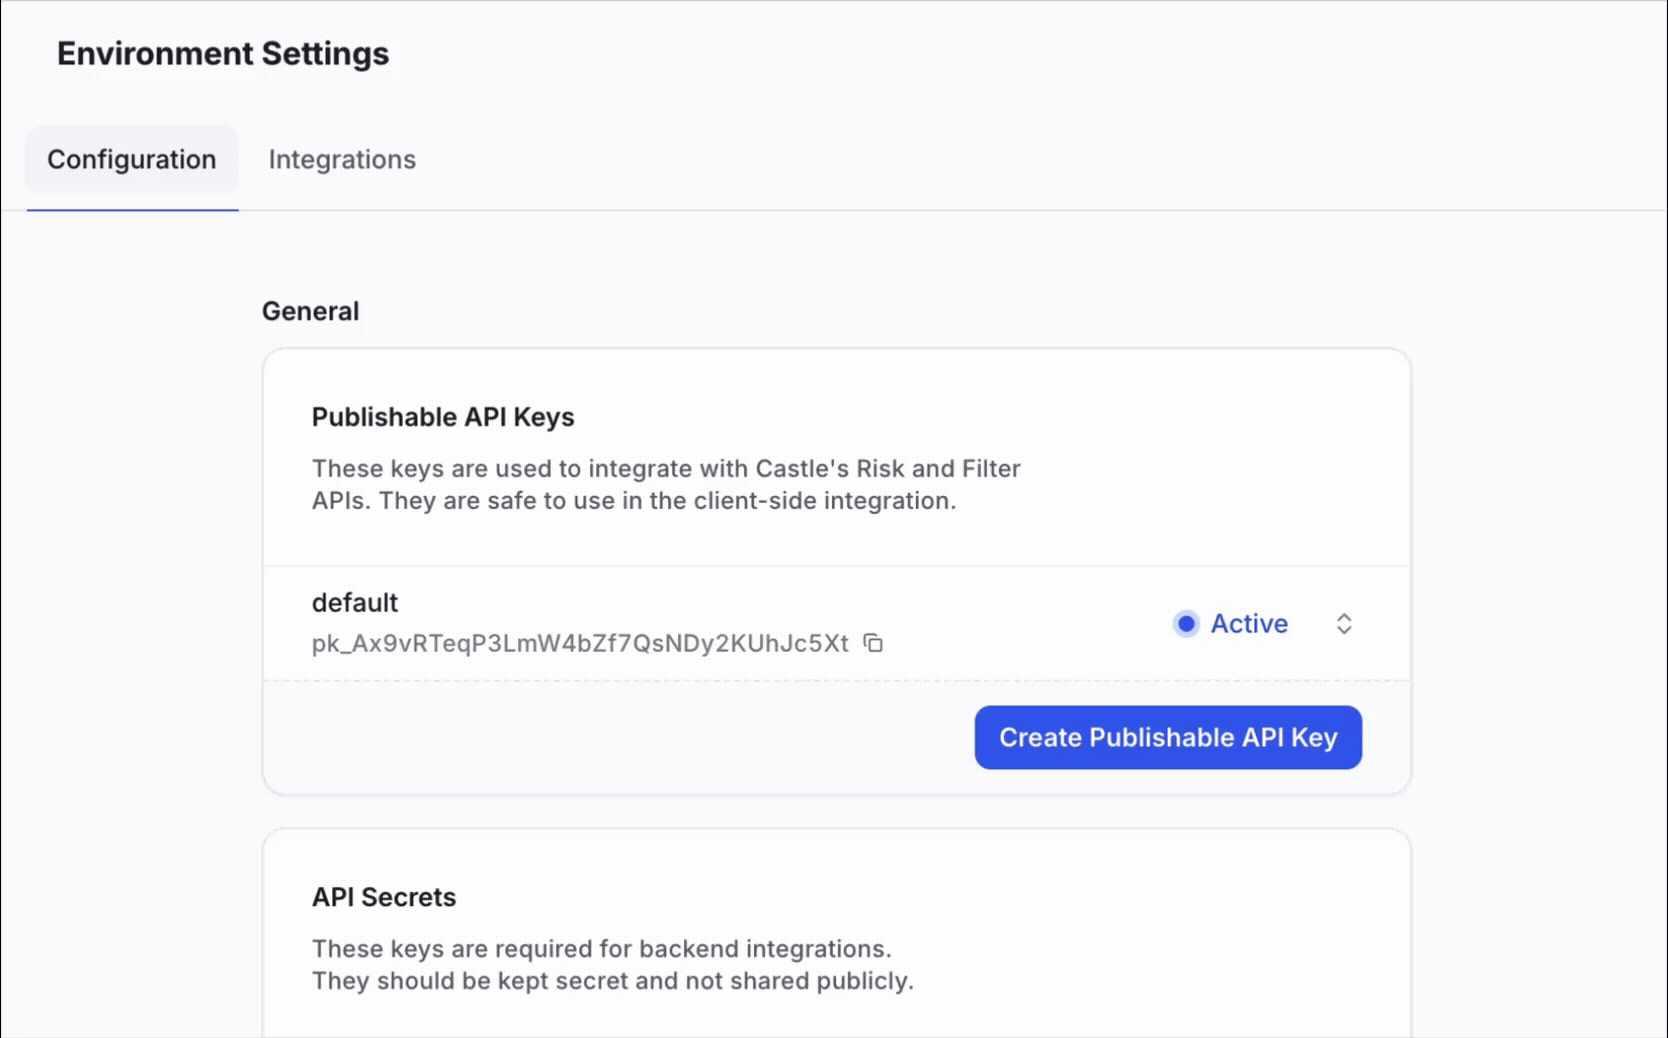
Task: Click the second line about client-side integration
Action: [x=634, y=501]
